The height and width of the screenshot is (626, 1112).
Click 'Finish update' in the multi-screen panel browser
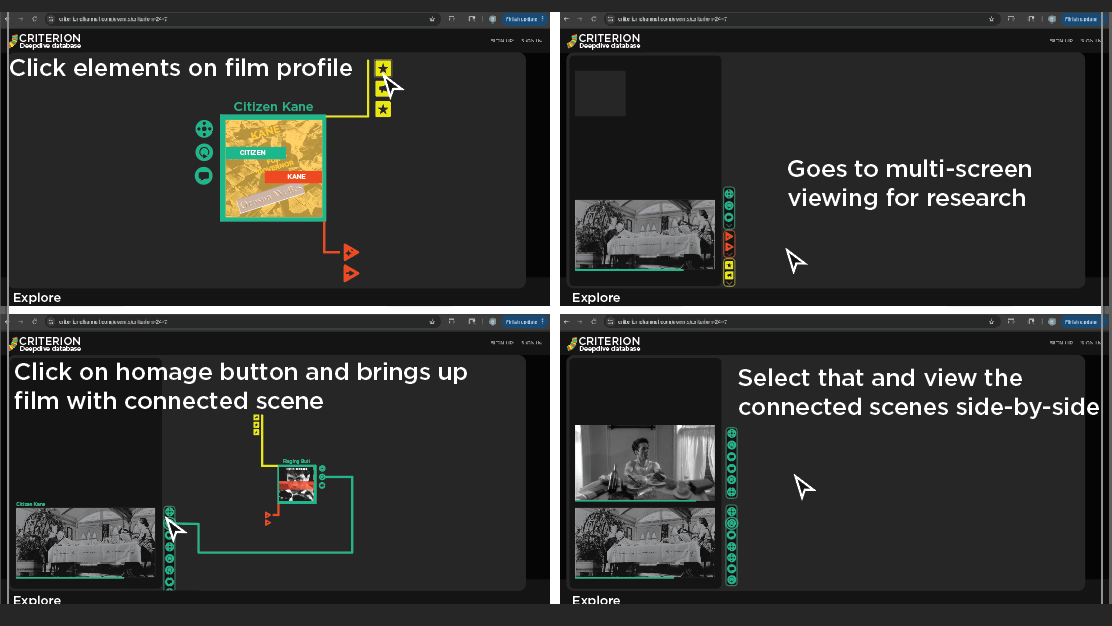pyautogui.click(x=1083, y=19)
